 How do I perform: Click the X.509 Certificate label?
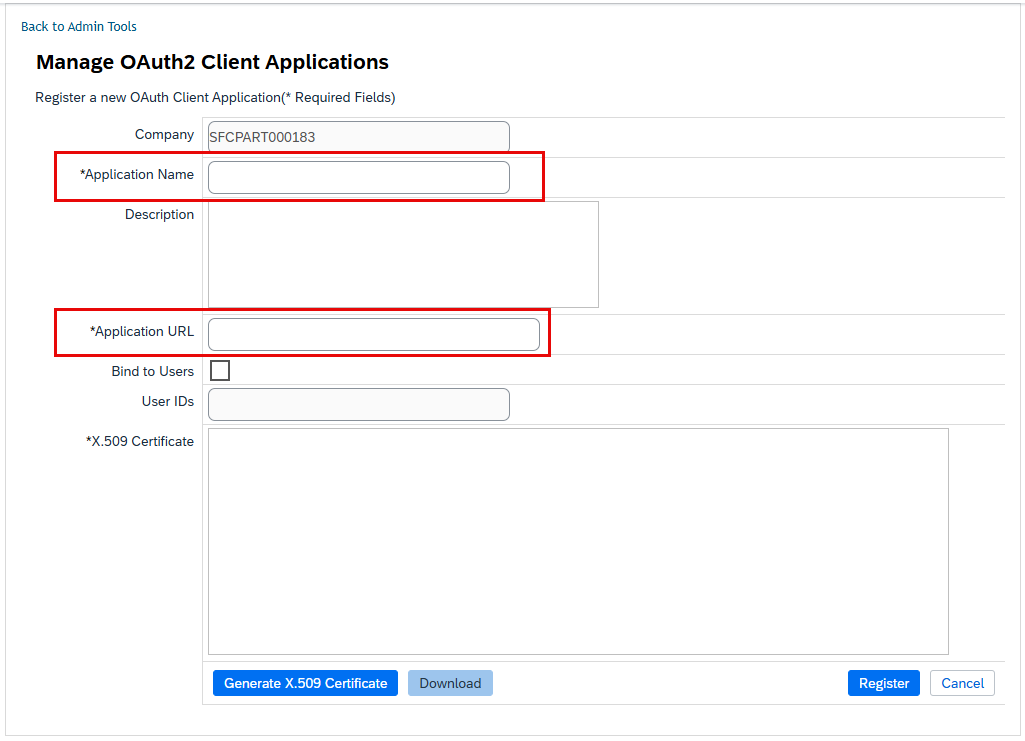(140, 441)
